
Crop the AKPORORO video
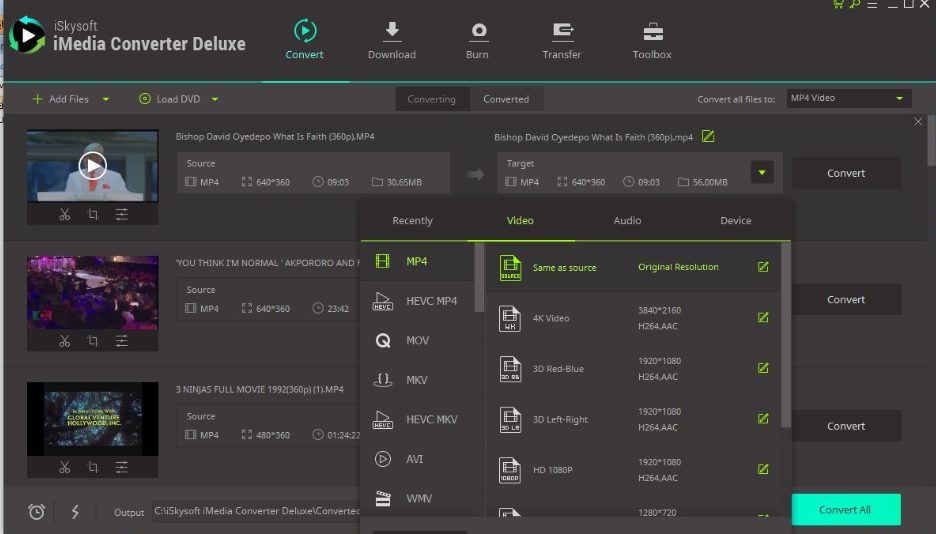click(93, 341)
